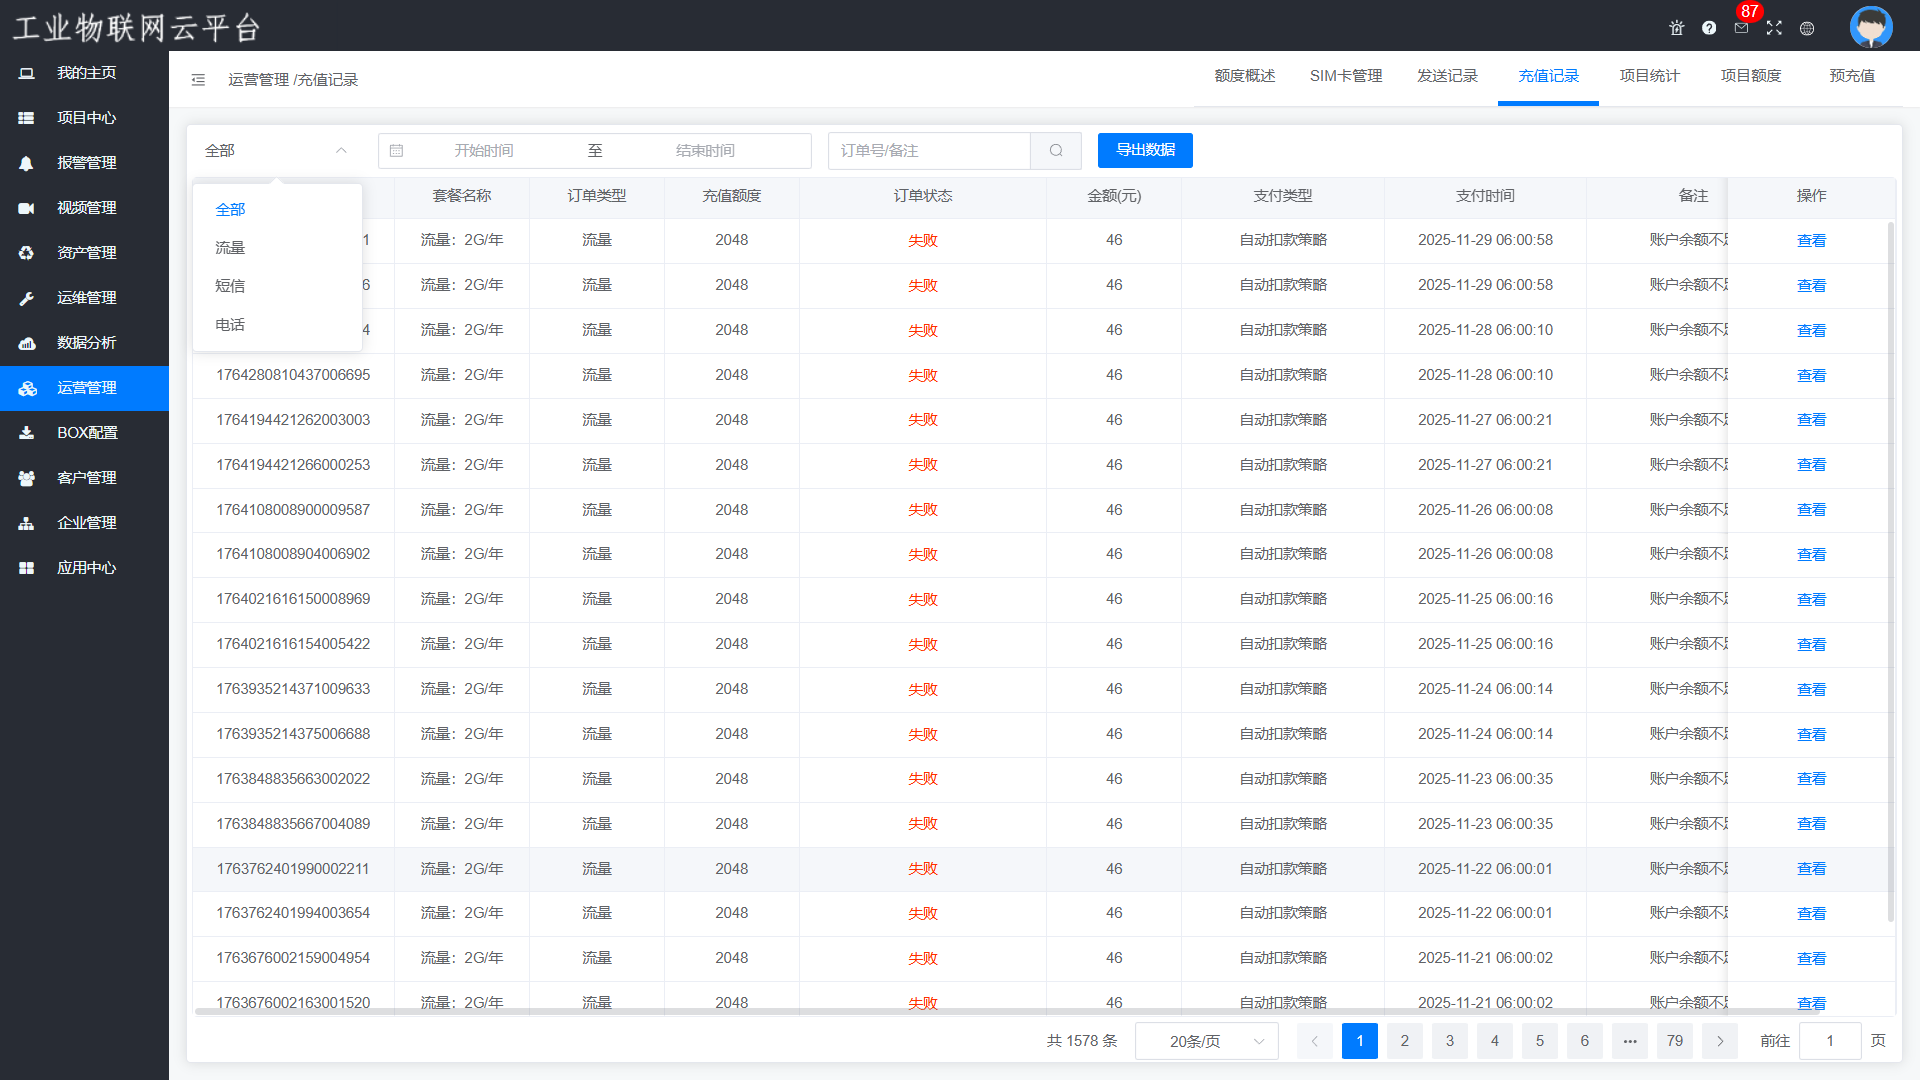
Task: Open the help question mark icon
Action: tap(1709, 28)
